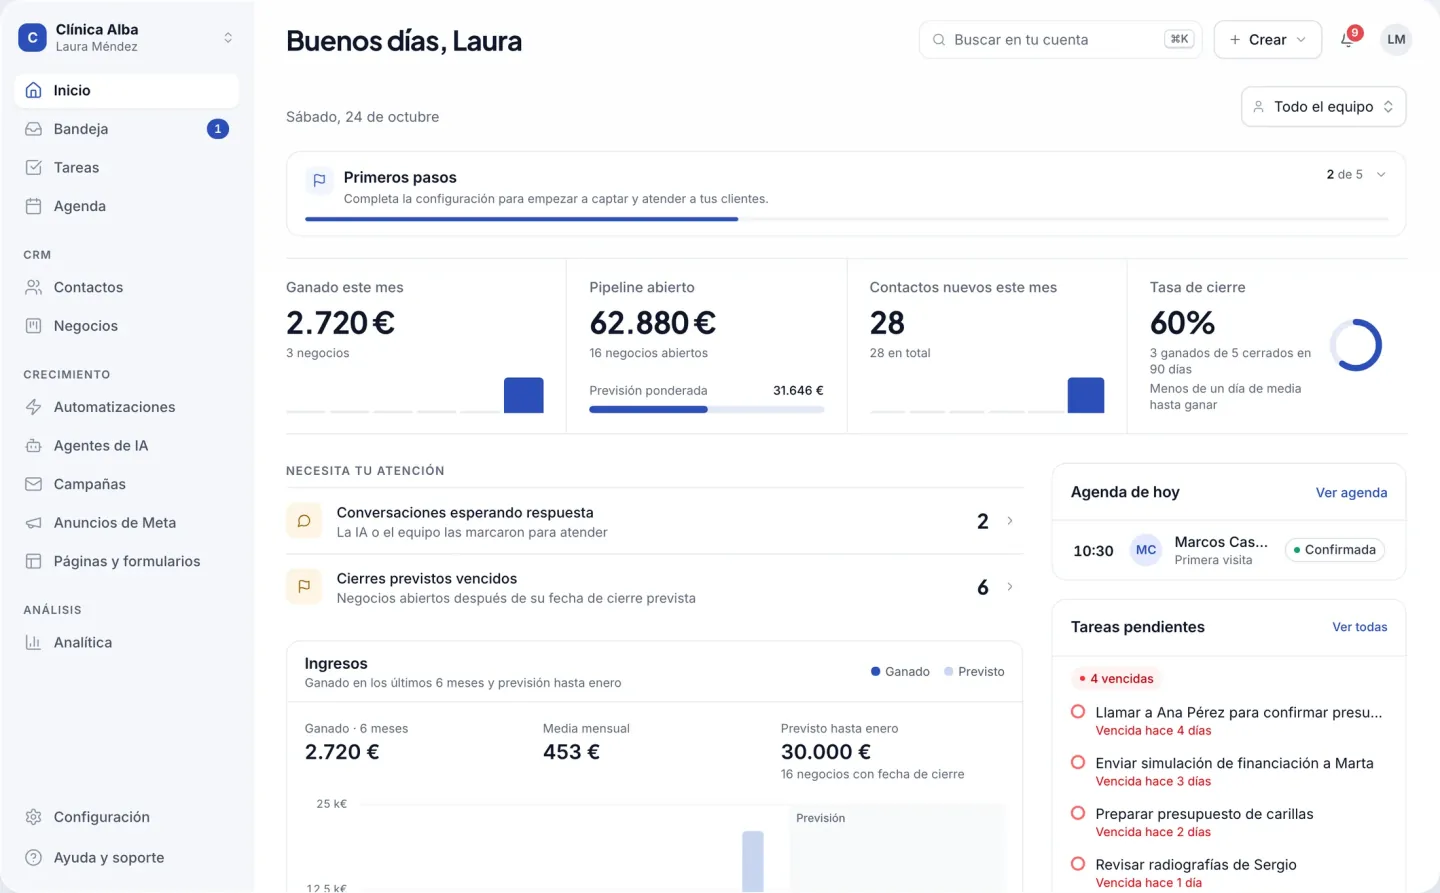This screenshot has height=893, width=1440.
Task: Click the notifications bell icon
Action: click(1347, 40)
